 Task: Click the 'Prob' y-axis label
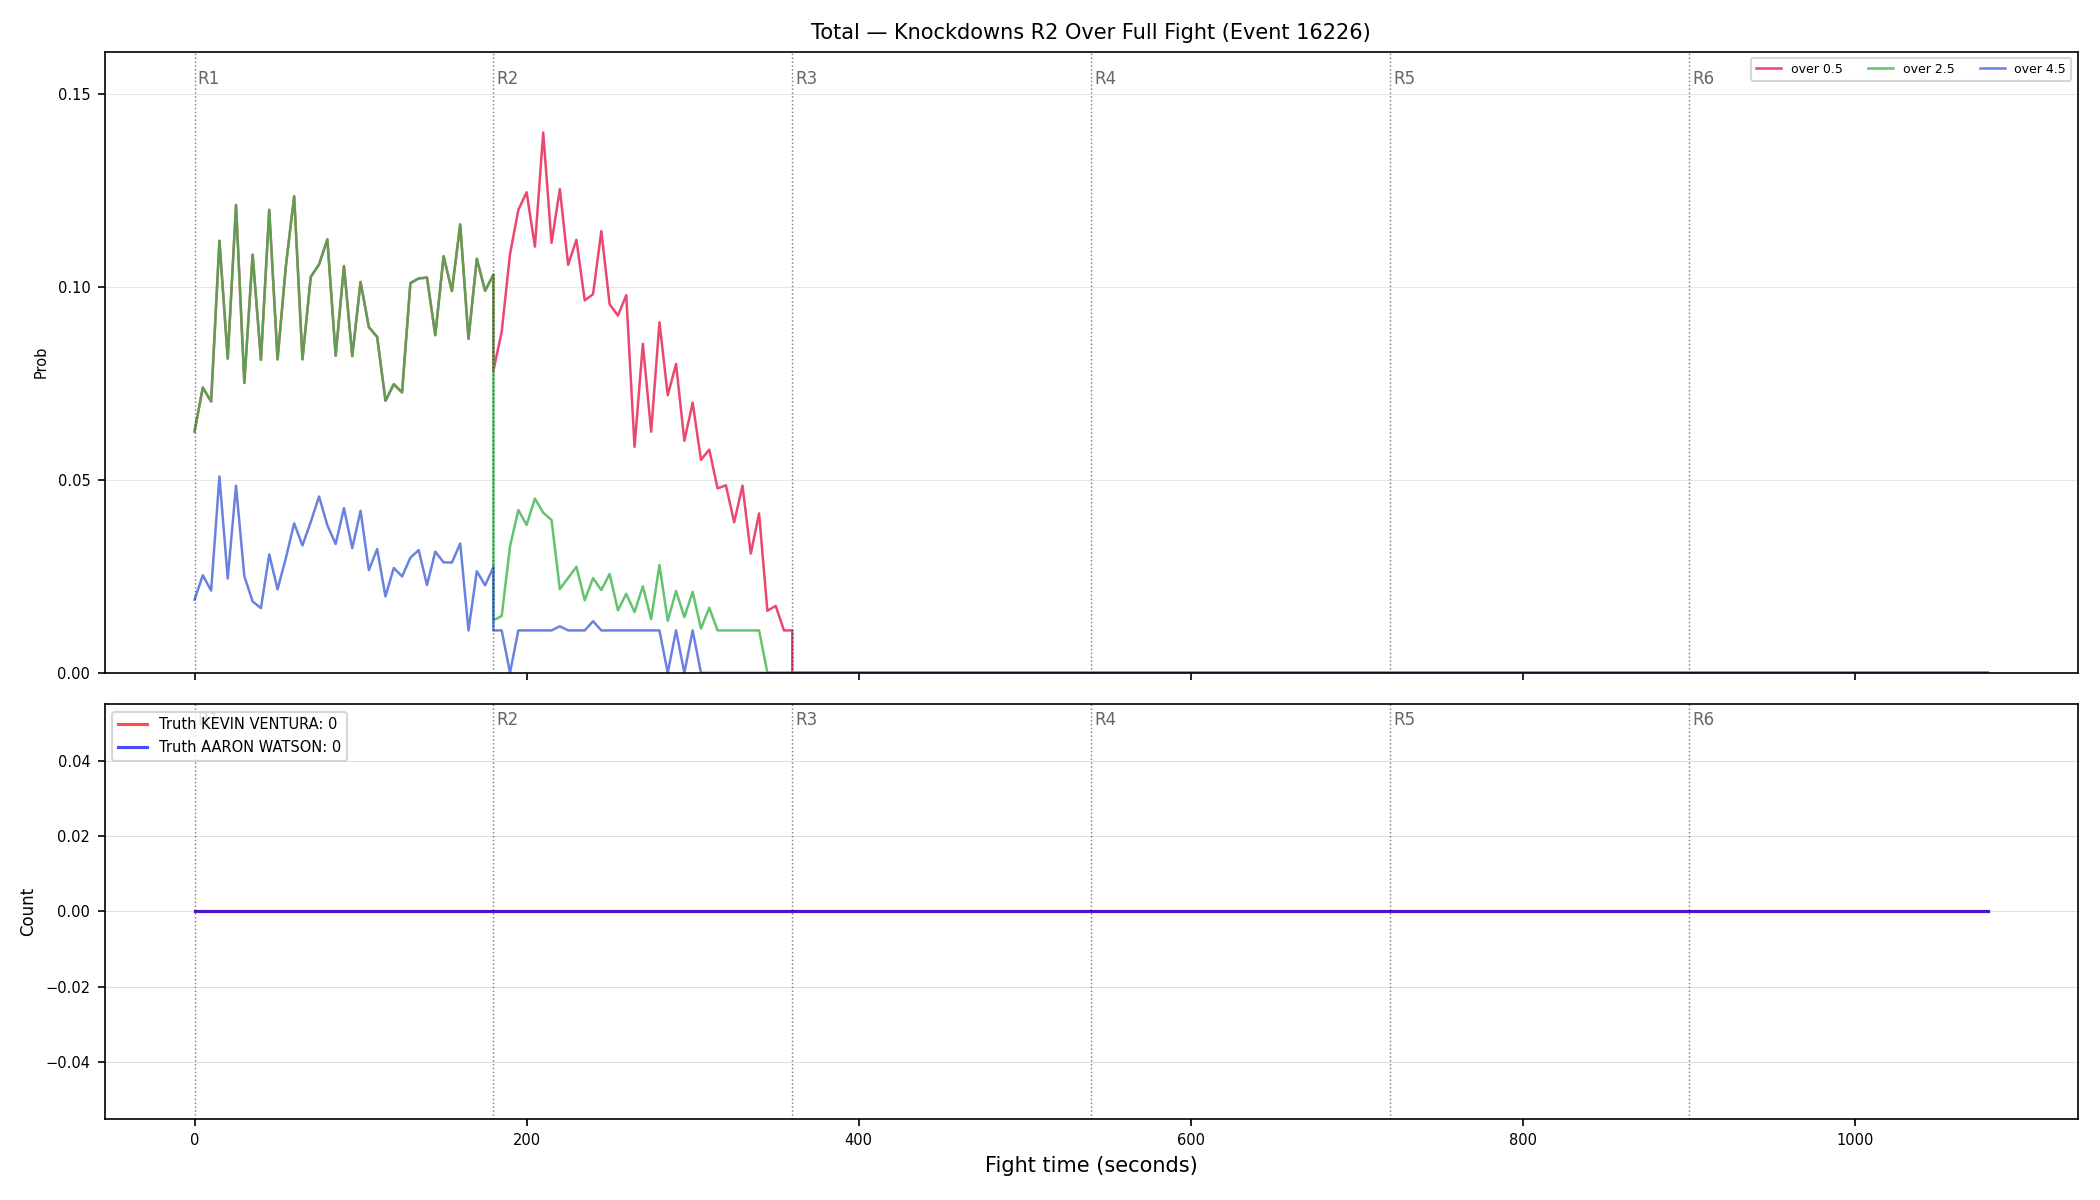click(x=41, y=363)
